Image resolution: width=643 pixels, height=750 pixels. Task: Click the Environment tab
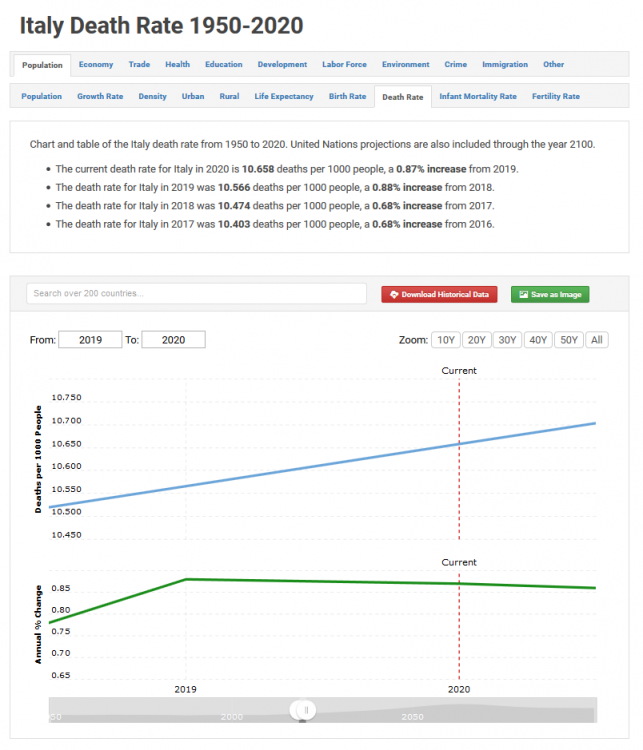[405, 65]
